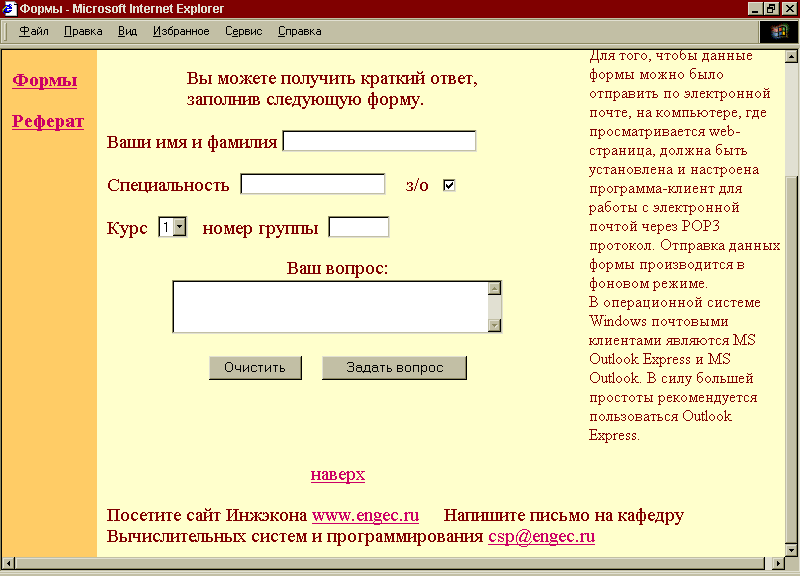The height and width of the screenshot is (576, 800).
Task: Follow the Формы sidebar link
Action: [45, 80]
